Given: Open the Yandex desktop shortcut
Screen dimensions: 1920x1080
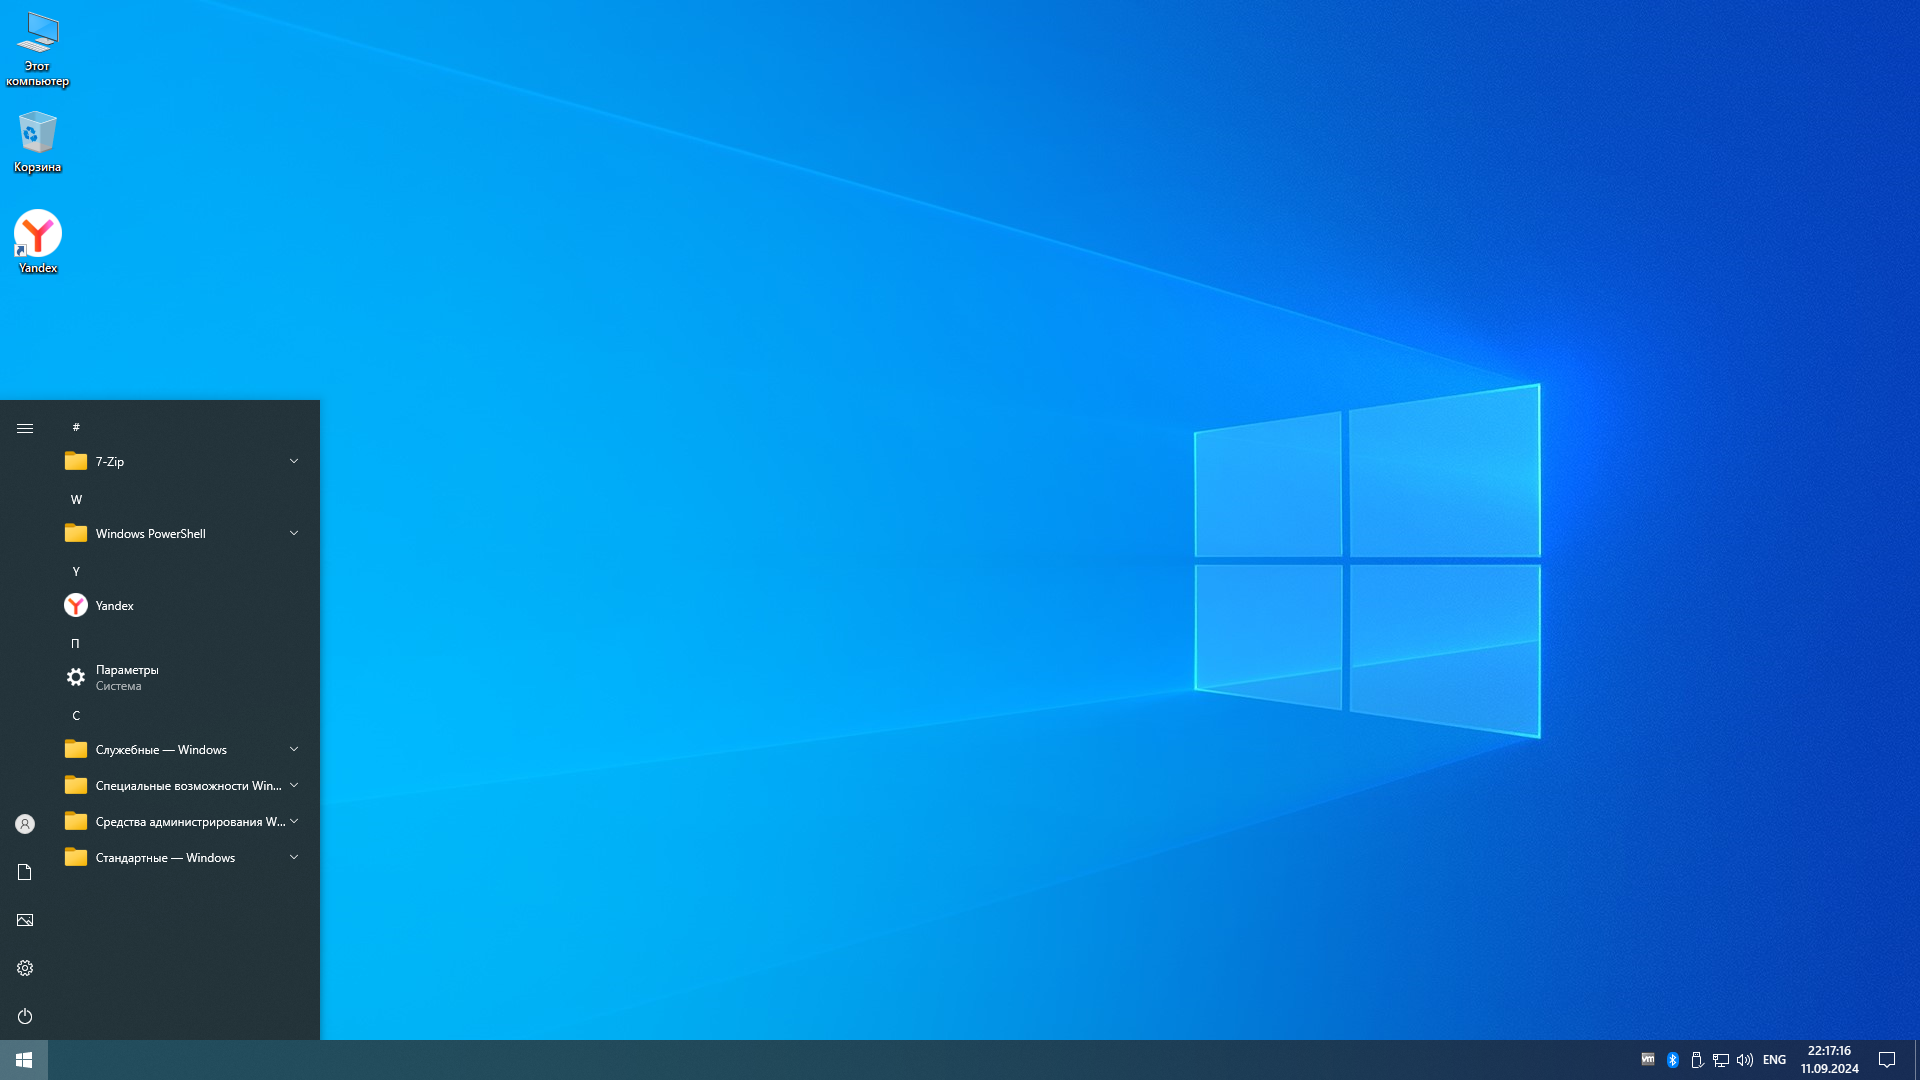Looking at the screenshot, I should [x=38, y=240].
